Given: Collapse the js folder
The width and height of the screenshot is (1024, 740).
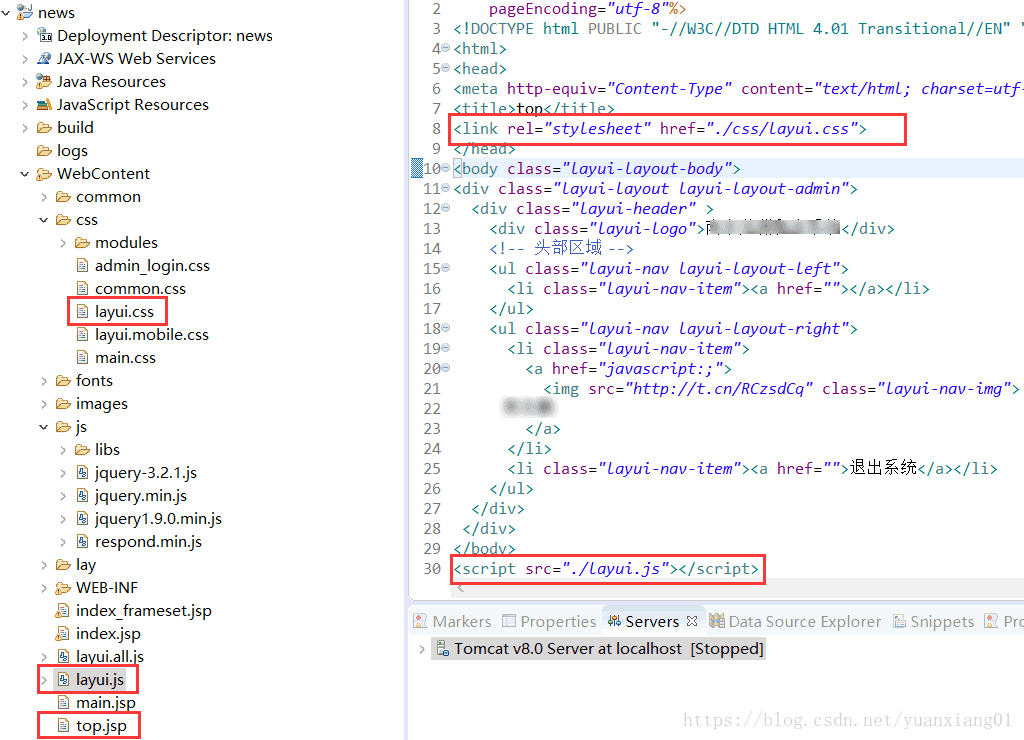Looking at the screenshot, I should [x=44, y=427].
